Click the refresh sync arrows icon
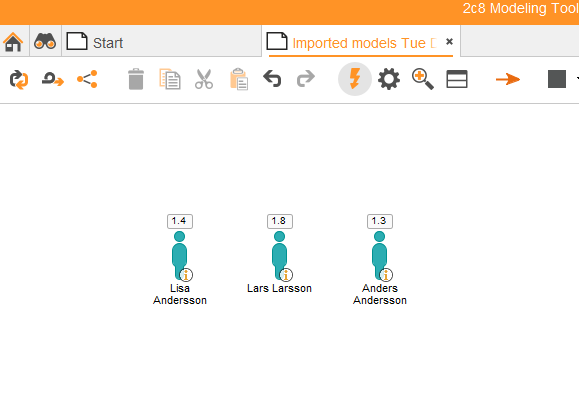This screenshot has height=408, width=579. (19, 79)
